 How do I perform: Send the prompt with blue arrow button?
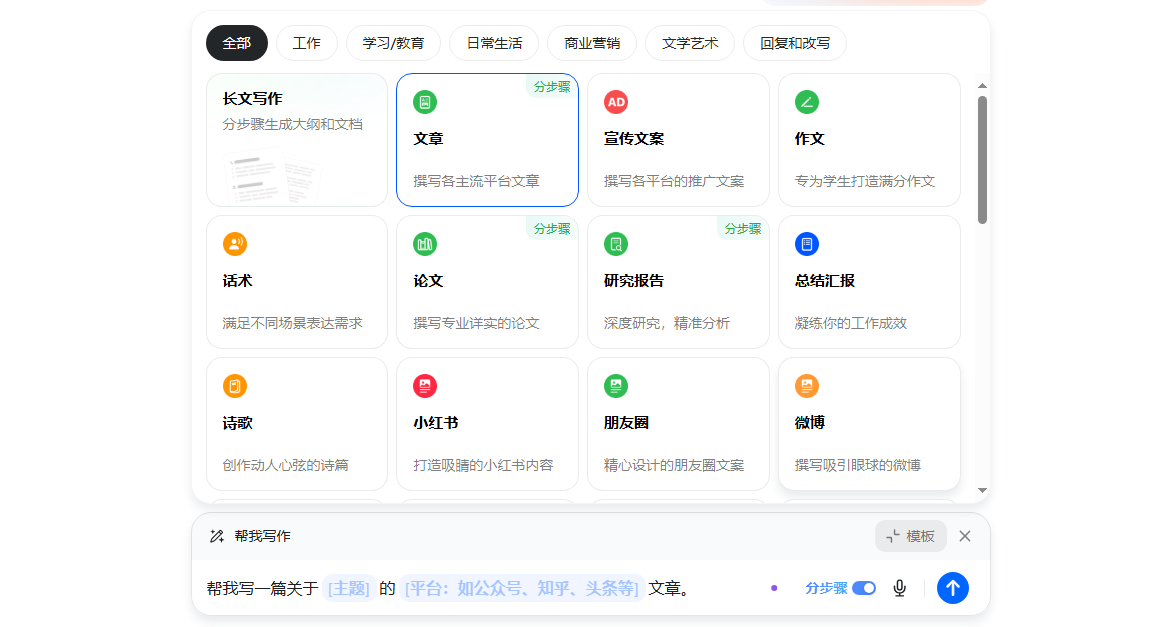[x=953, y=588]
